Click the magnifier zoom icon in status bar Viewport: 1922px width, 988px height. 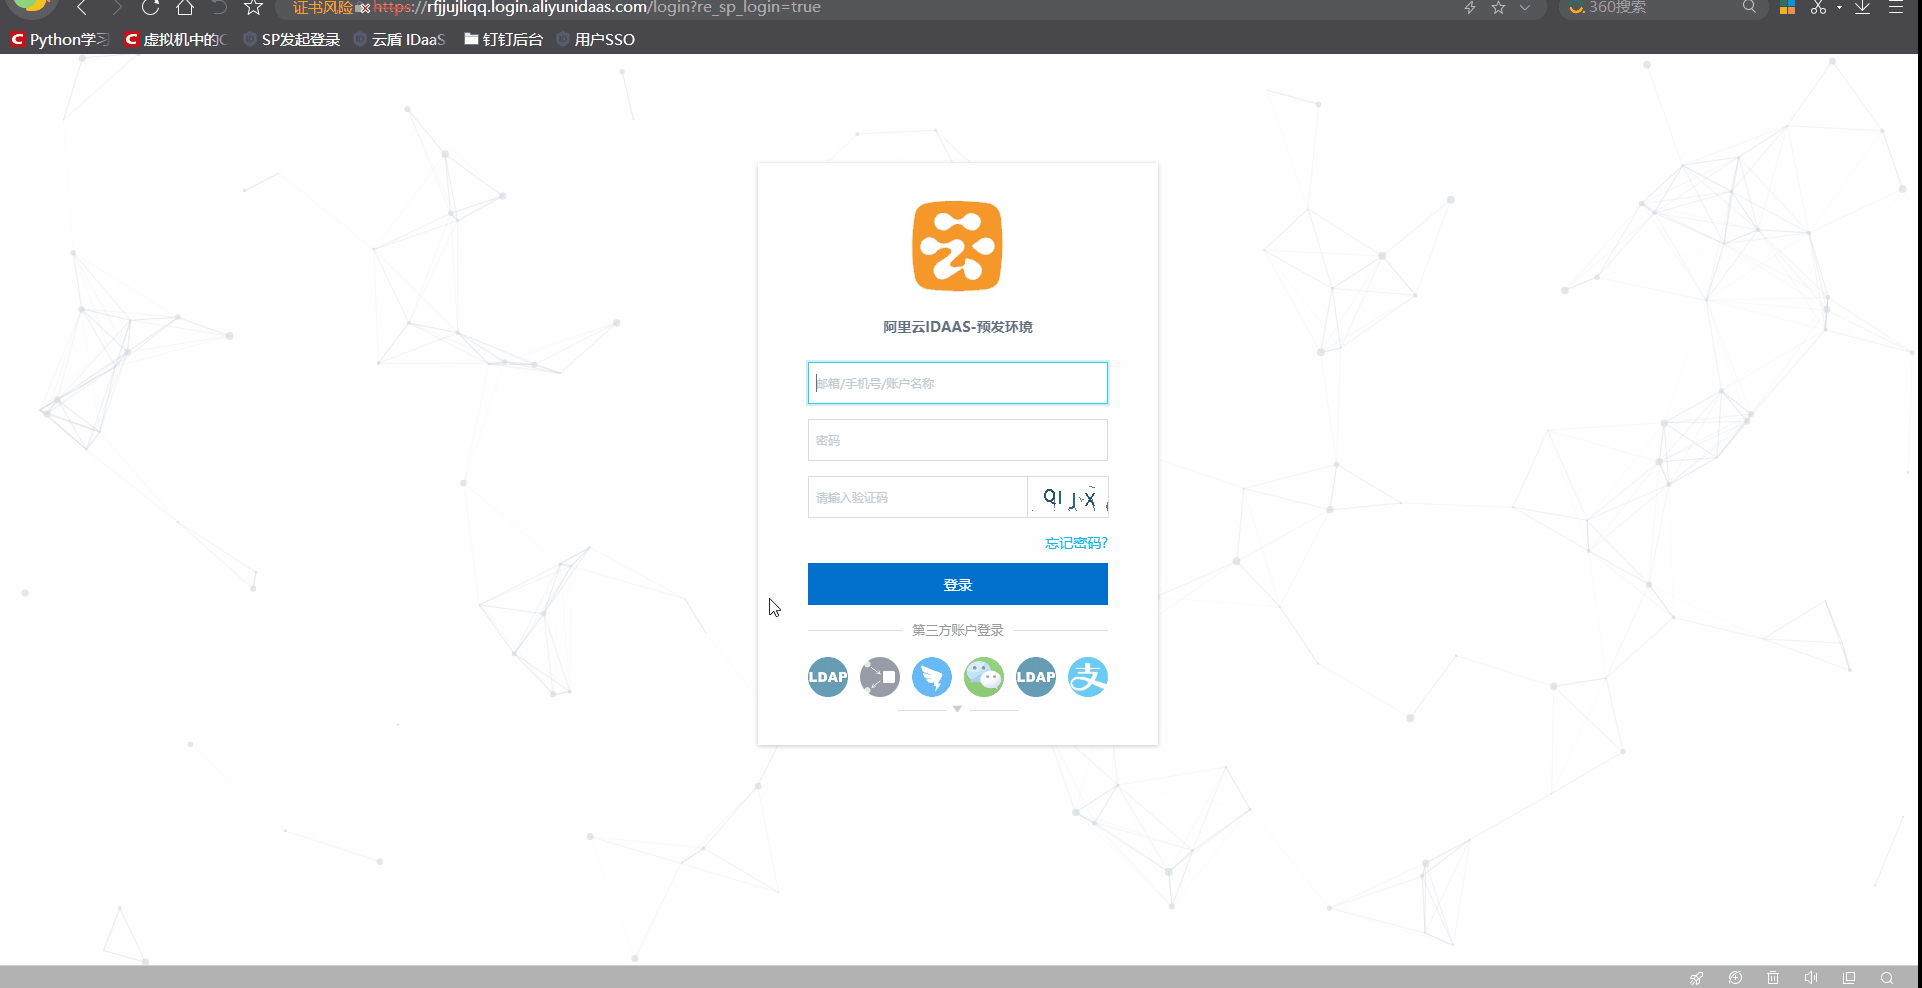[1887, 978]
